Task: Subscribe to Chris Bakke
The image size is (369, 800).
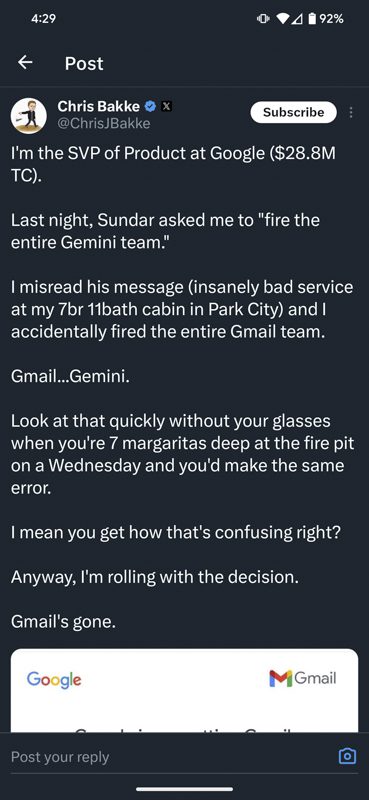Action: tap(293, 112)
